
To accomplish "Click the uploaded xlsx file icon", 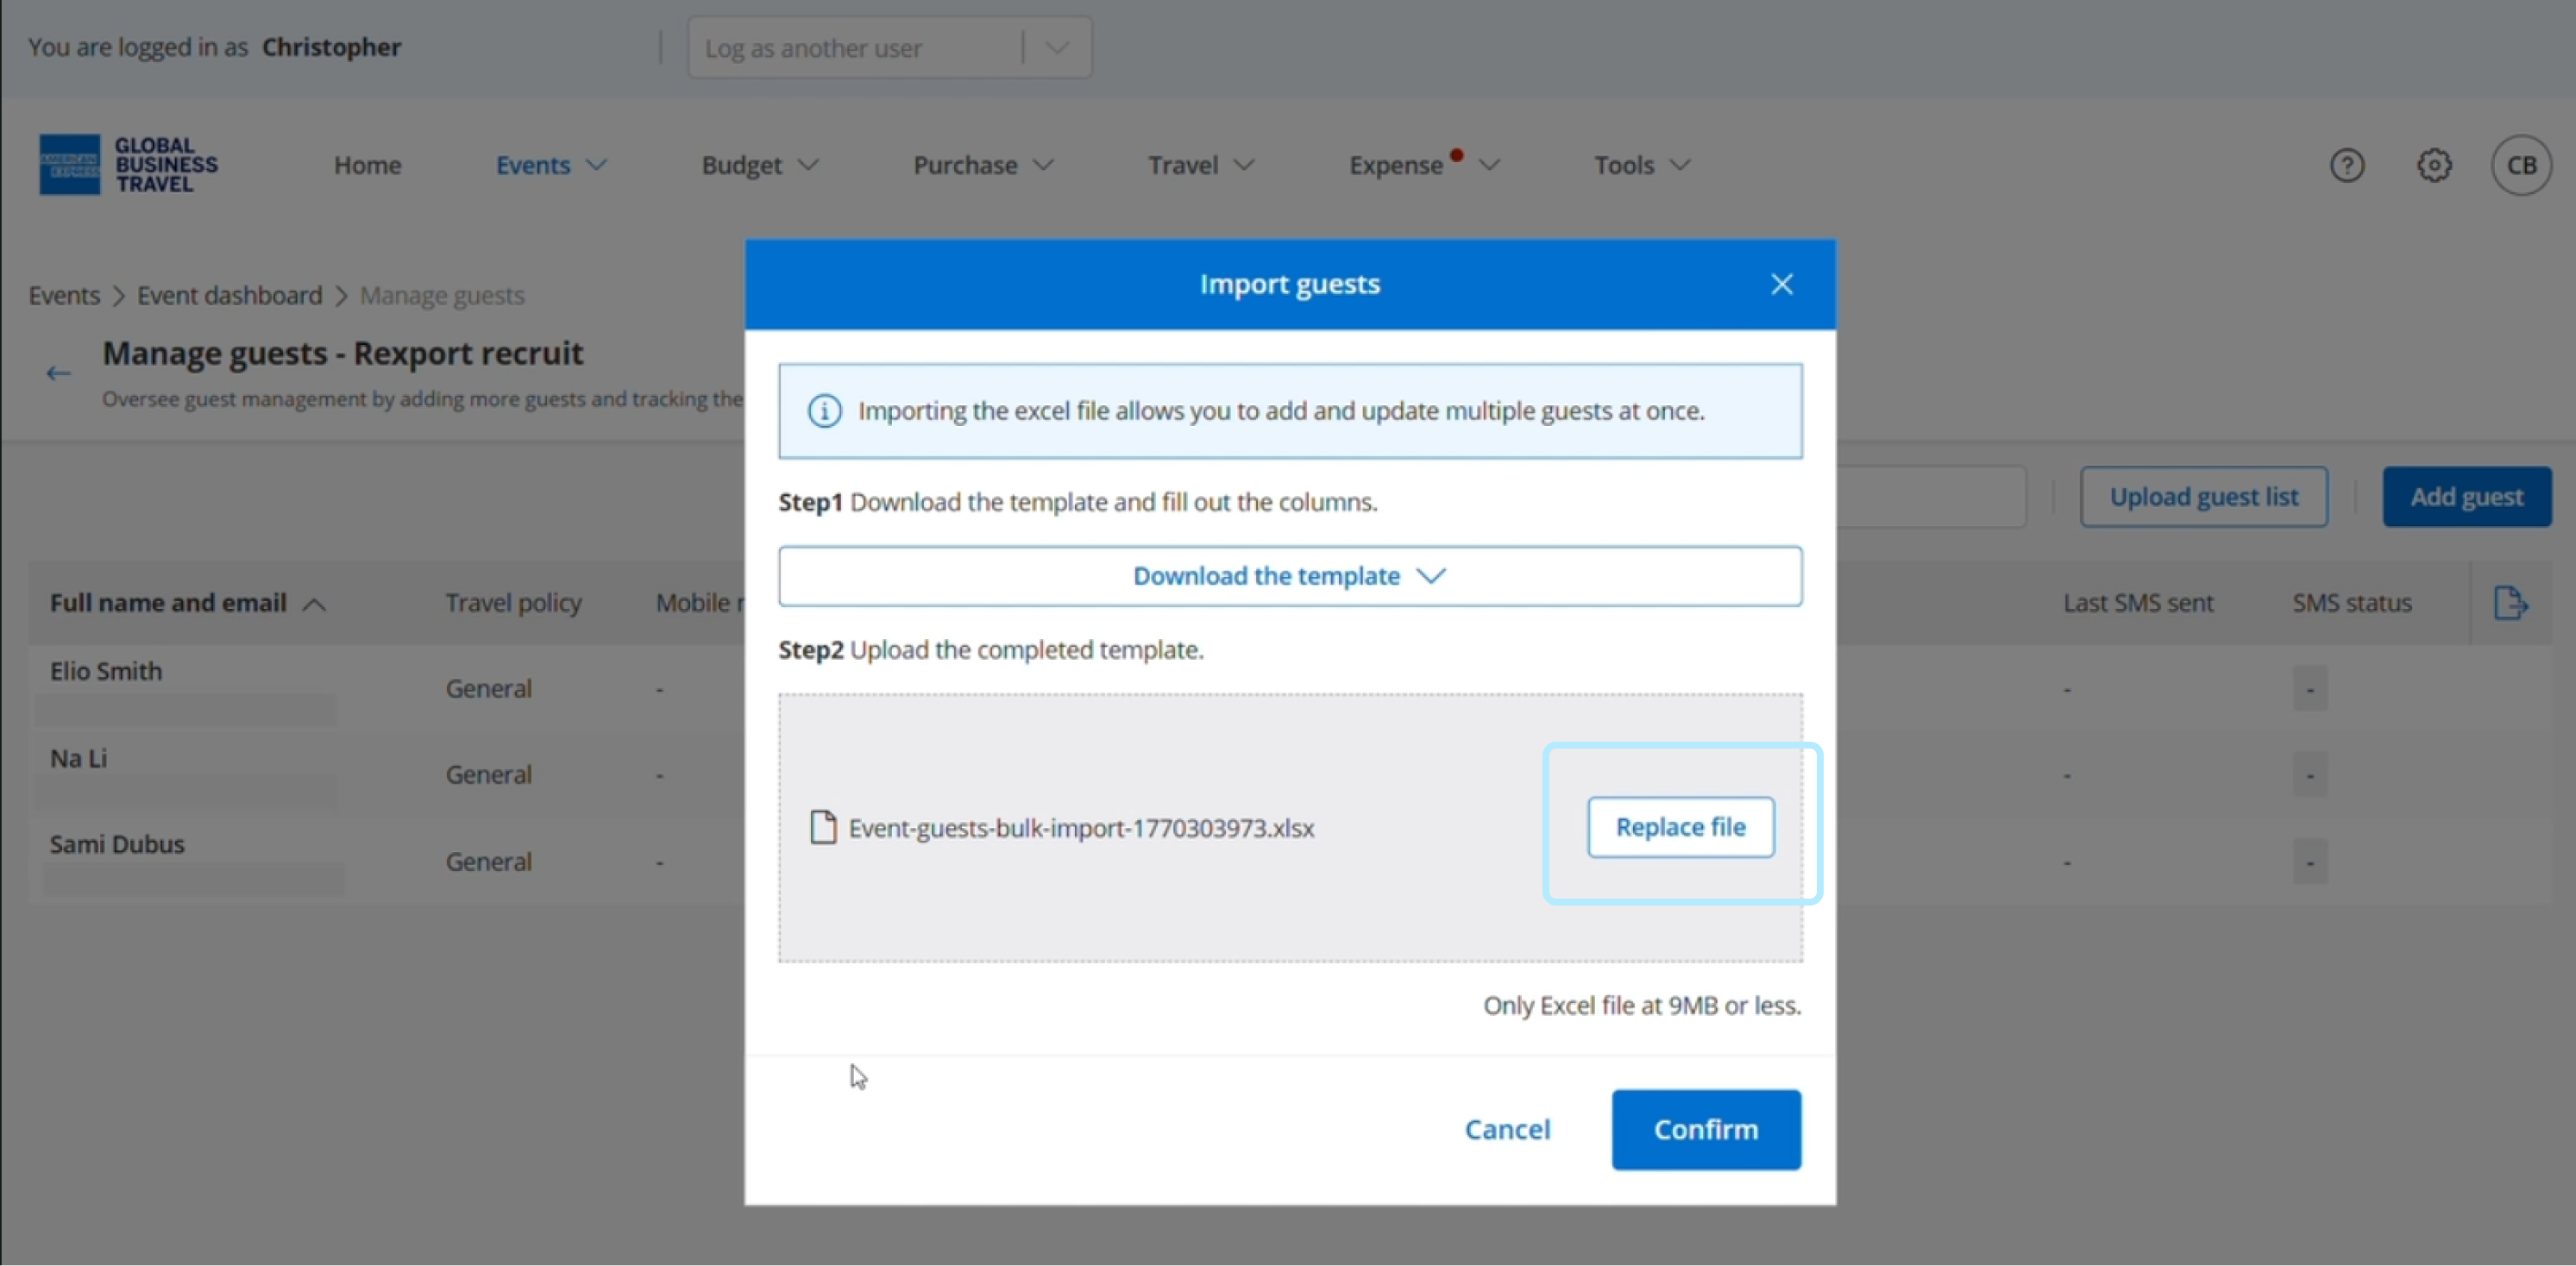I will tap(823, 827).
